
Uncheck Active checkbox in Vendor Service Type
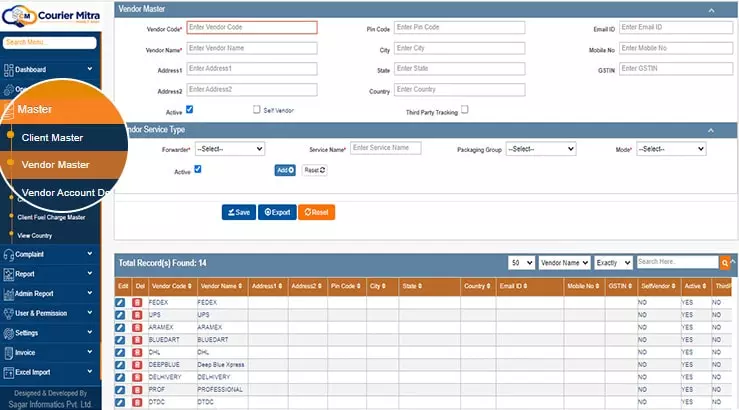[x=197, y=169]
